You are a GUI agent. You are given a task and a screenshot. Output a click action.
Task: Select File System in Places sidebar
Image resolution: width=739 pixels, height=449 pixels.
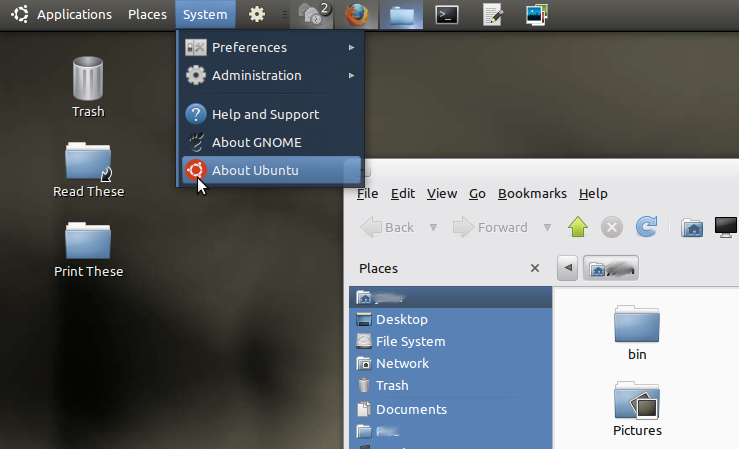(451, 342)
